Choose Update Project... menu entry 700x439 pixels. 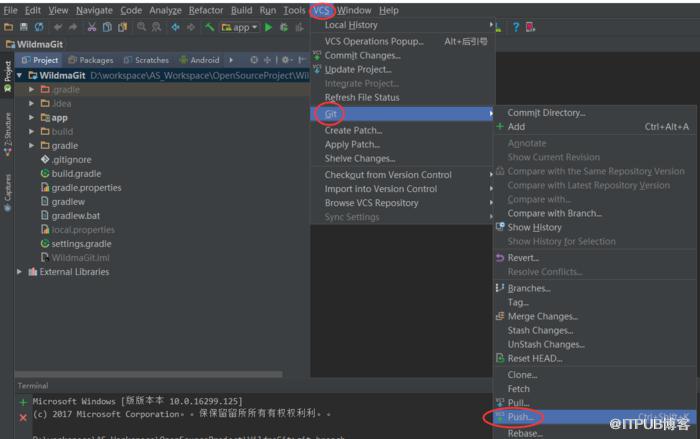402,69
